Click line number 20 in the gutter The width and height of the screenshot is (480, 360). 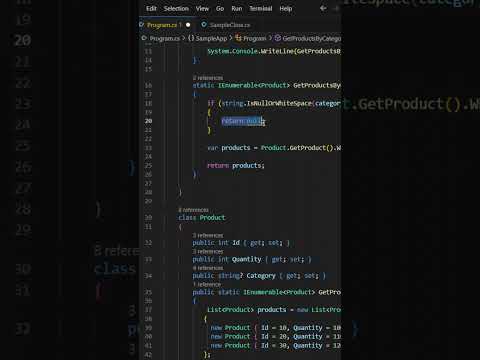click(x=148, y=121)
